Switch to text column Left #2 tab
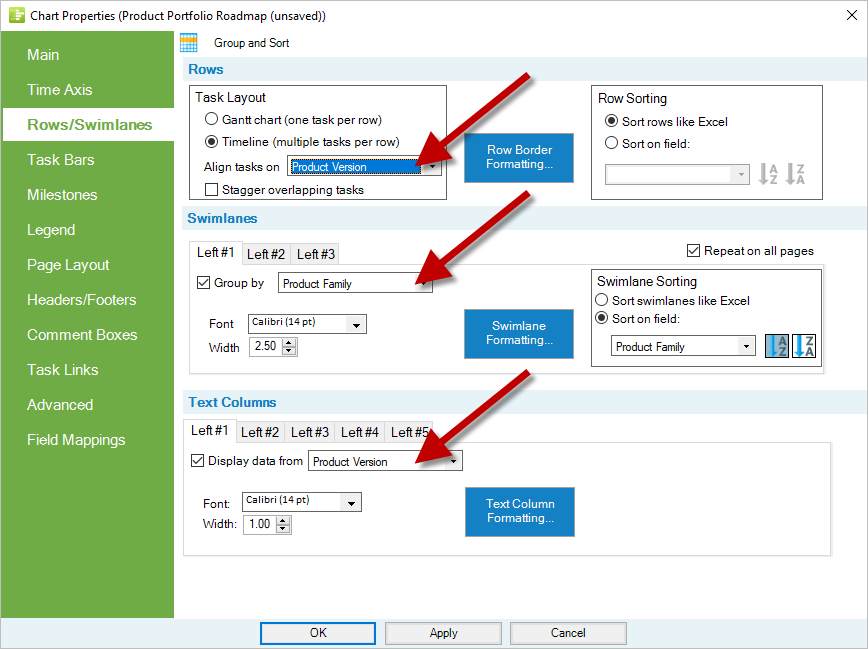Image resolution: width=868 pixels, height=649 pixels. [x=260, y=432]
